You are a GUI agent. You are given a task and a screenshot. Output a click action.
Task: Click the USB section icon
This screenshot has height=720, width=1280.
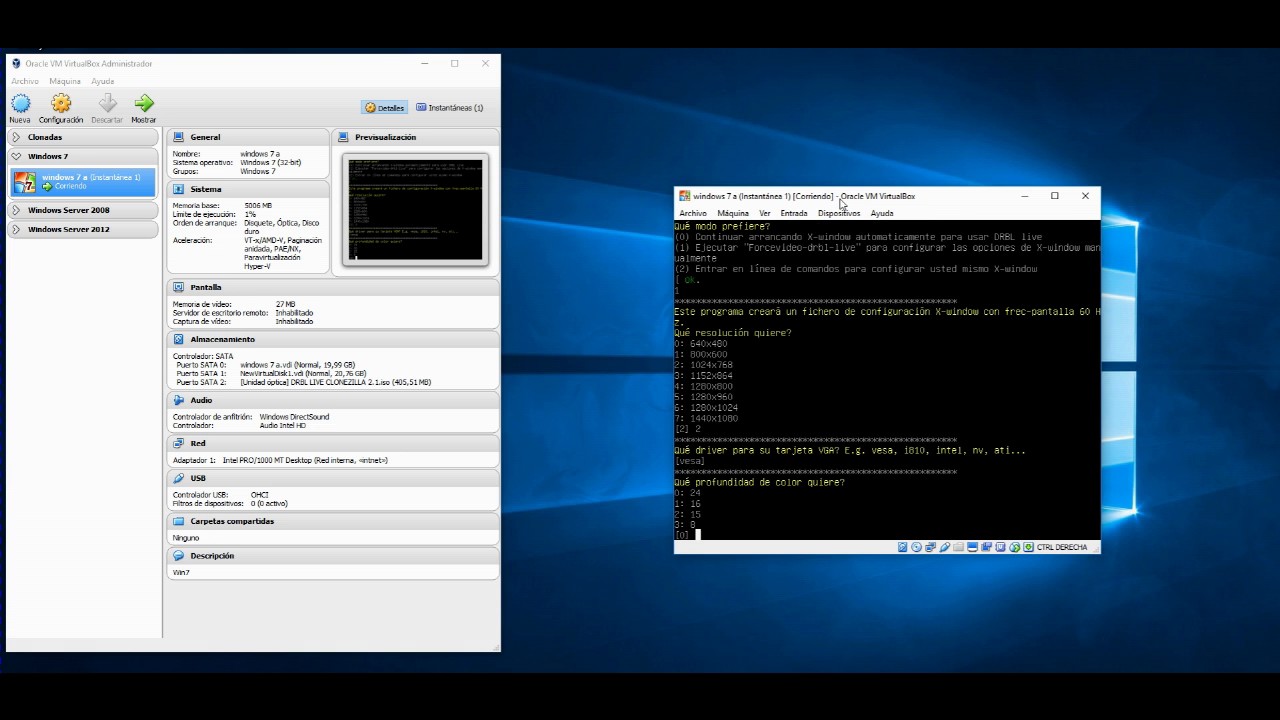(178, 478)
